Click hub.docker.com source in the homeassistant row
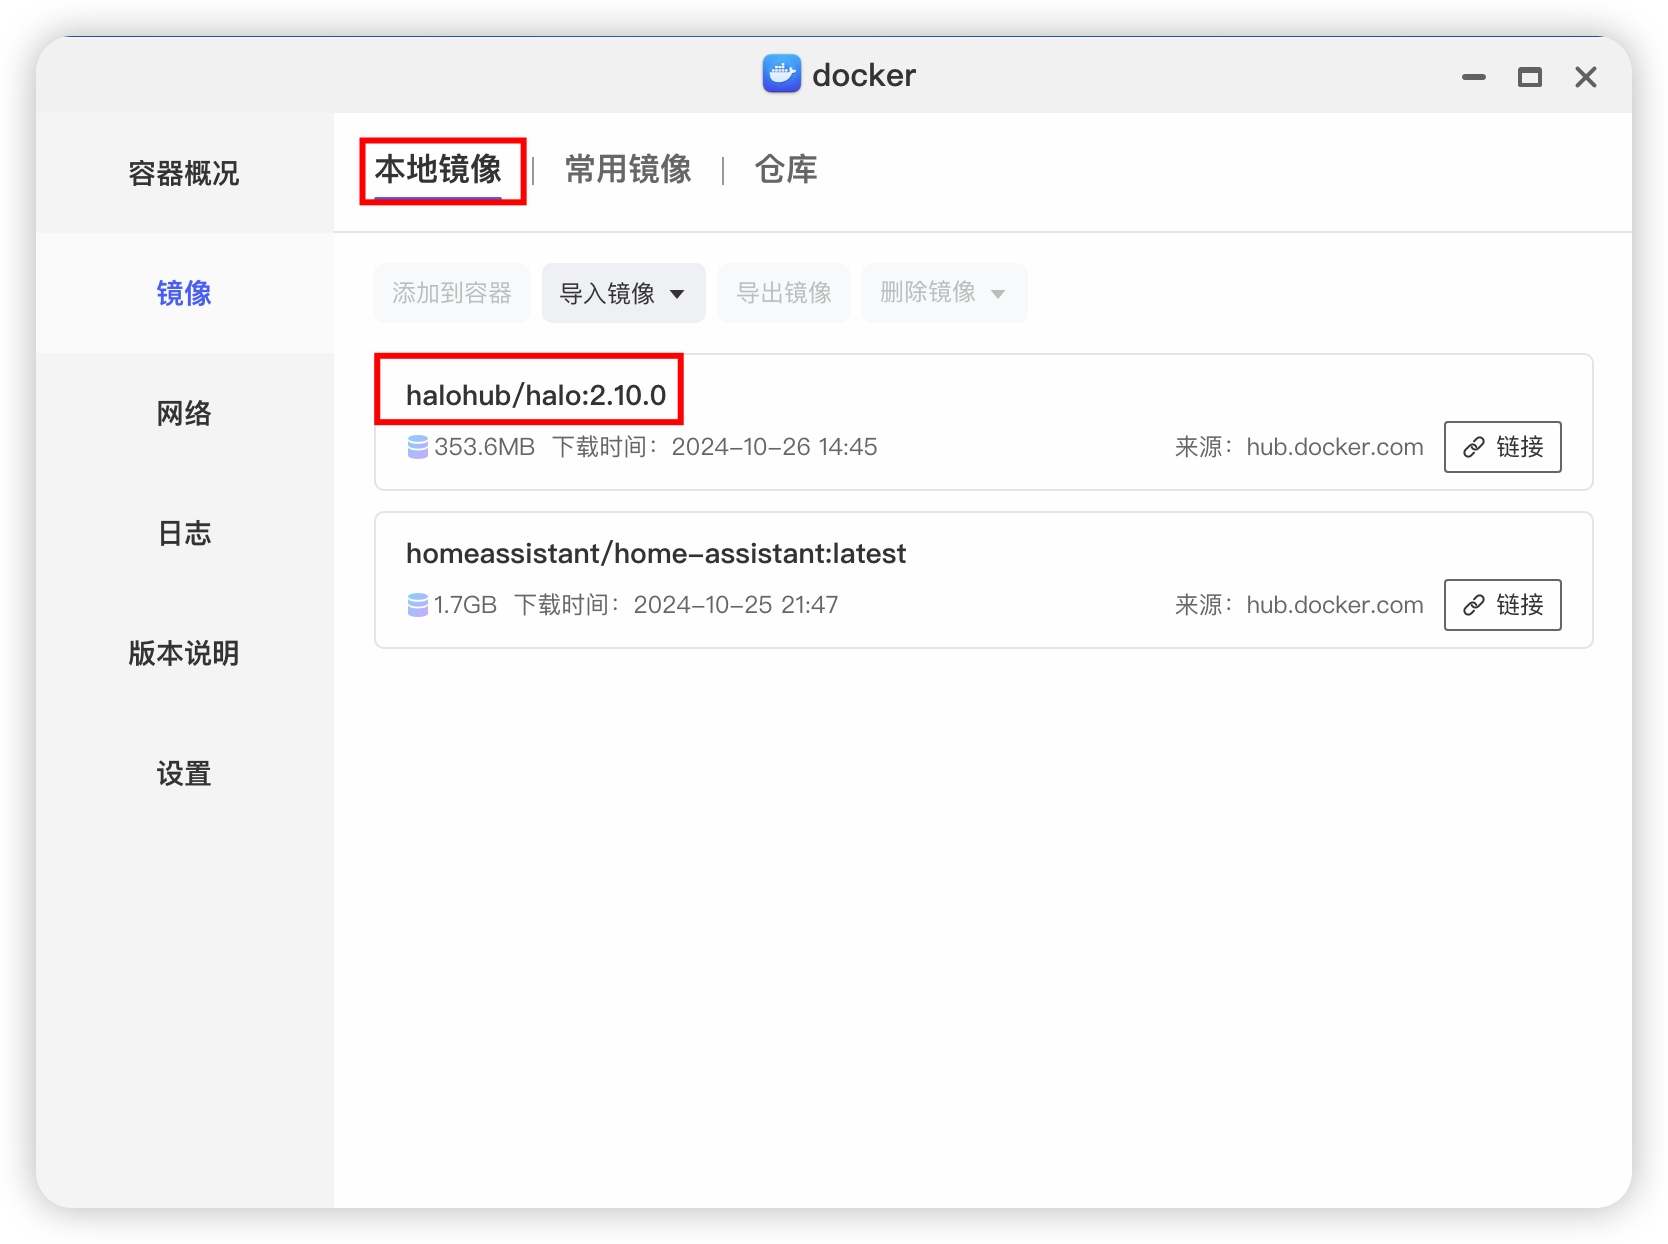This screenshot has height=1244, width=1668. point(1335,605)
